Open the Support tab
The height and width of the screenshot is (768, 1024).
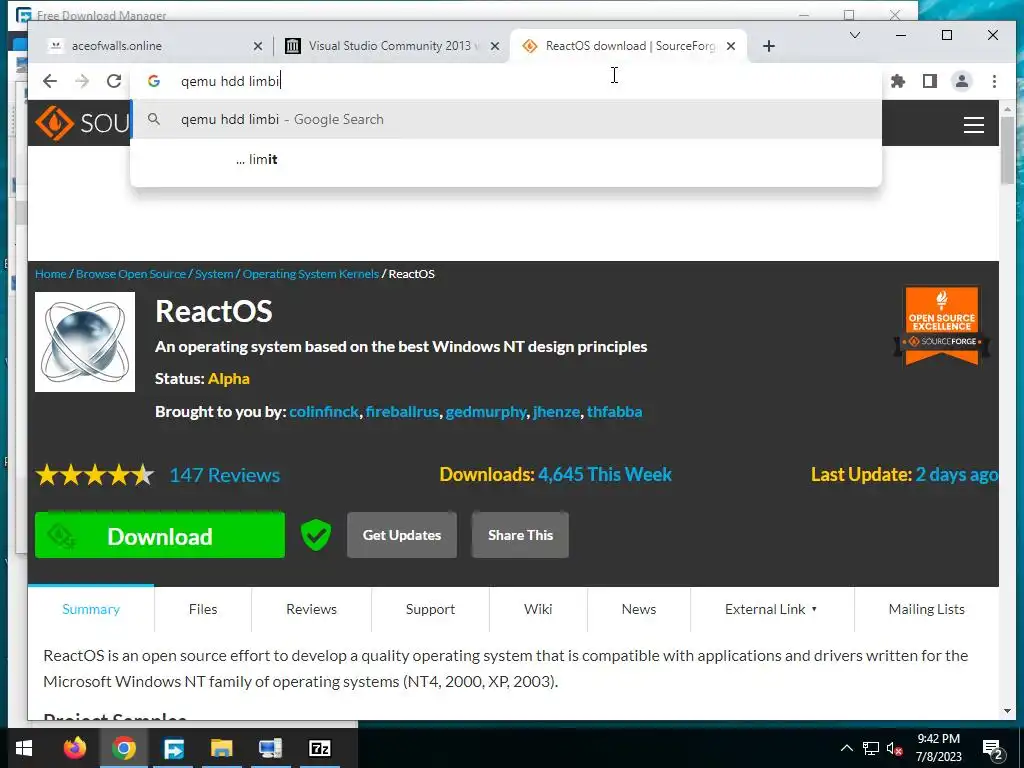(x=430, y=609)
